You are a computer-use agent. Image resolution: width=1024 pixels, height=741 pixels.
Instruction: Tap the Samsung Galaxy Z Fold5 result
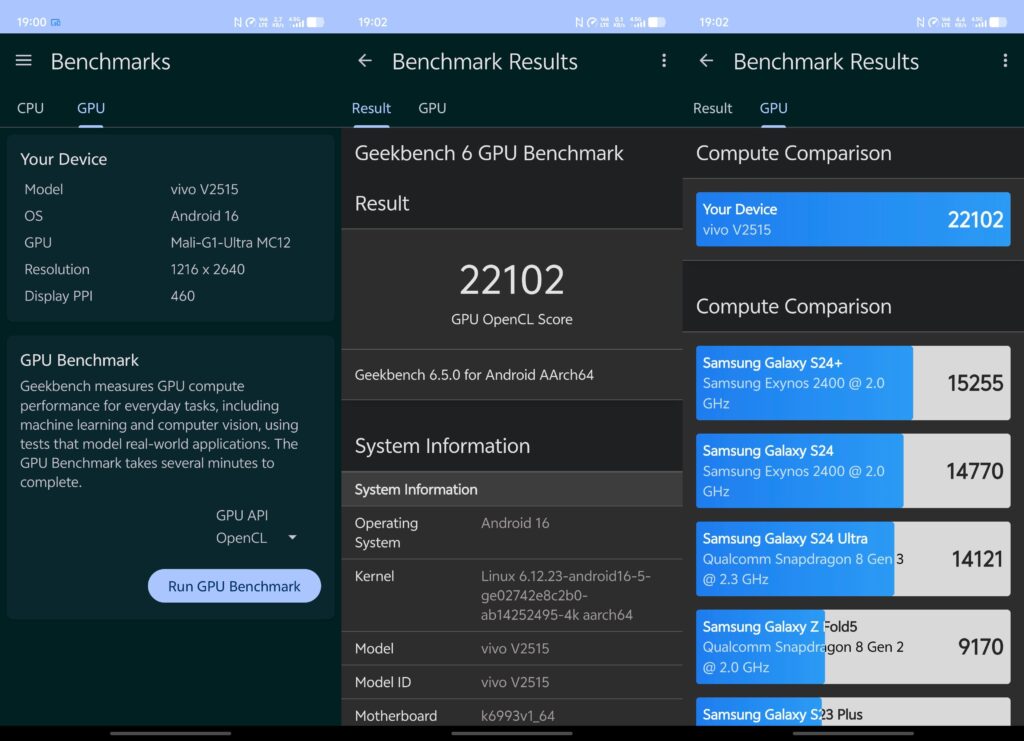(x=853, y=647)
